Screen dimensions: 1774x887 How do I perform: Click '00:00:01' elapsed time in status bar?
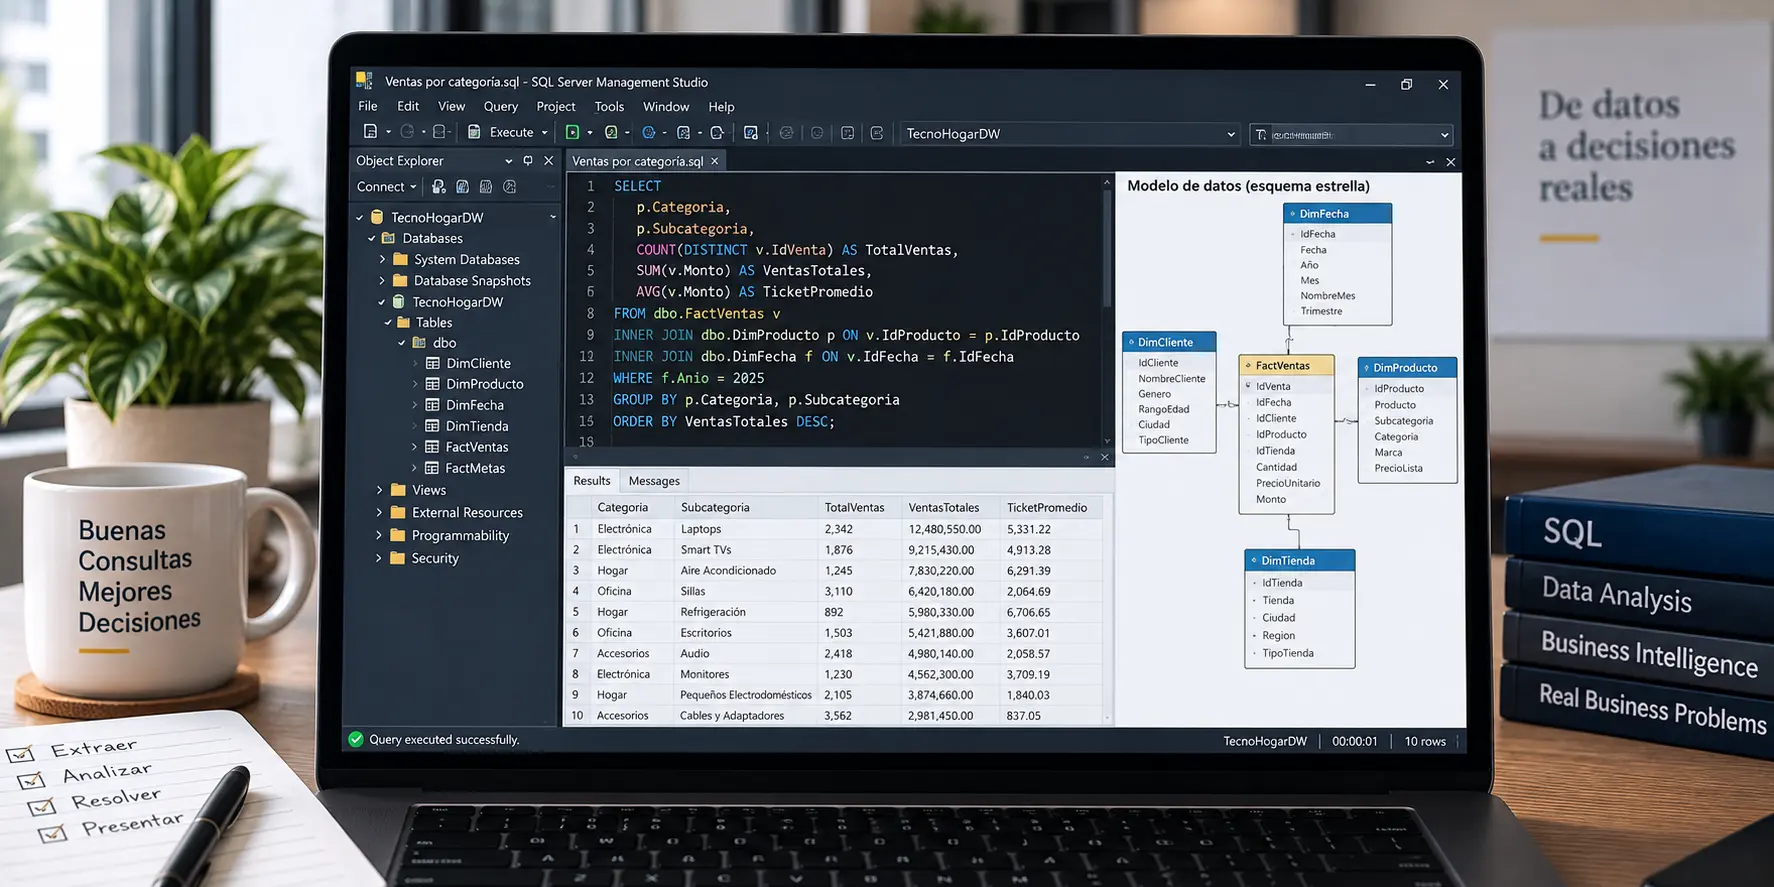click(1355, 741)
